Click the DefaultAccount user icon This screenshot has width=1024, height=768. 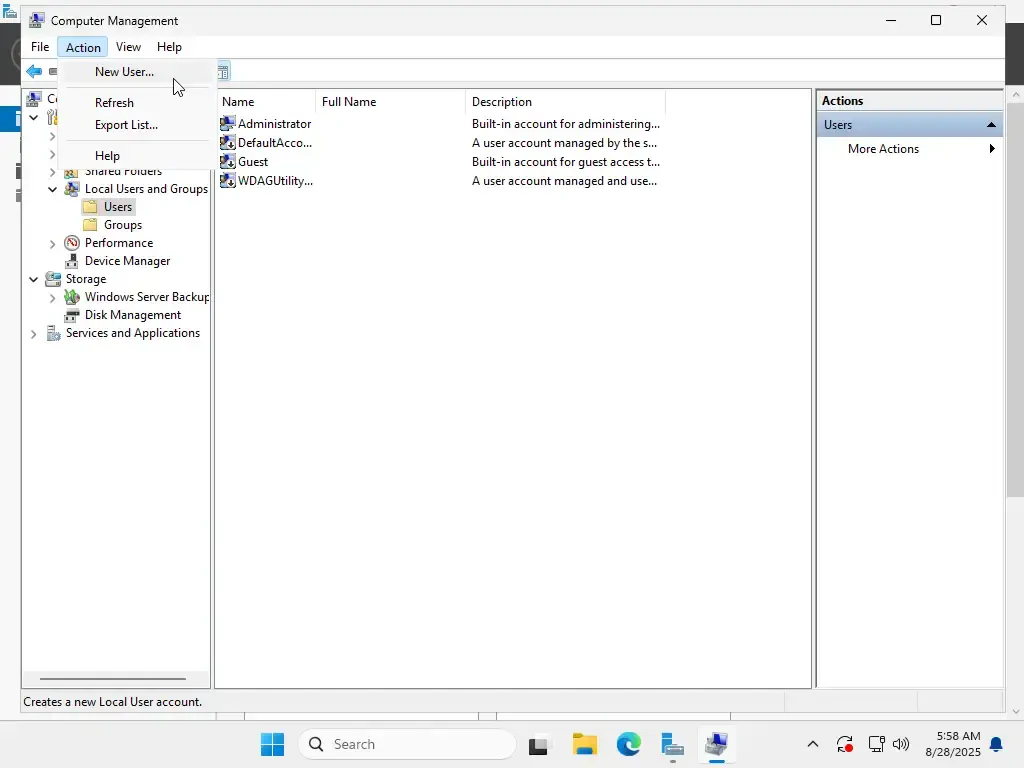[x=227, y=142]
